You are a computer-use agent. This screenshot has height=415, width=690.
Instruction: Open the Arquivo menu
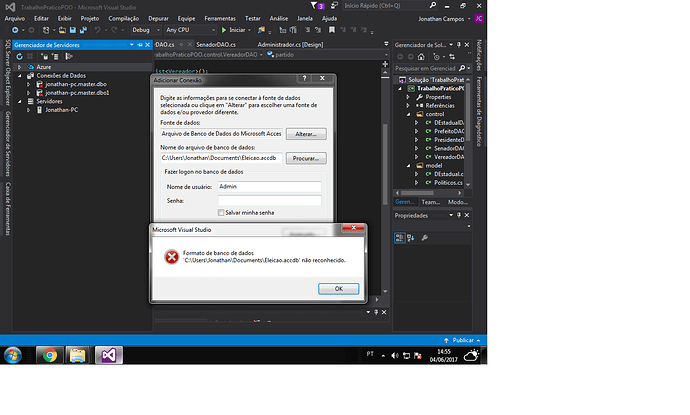pyautogui.click(x=15, y=18)
